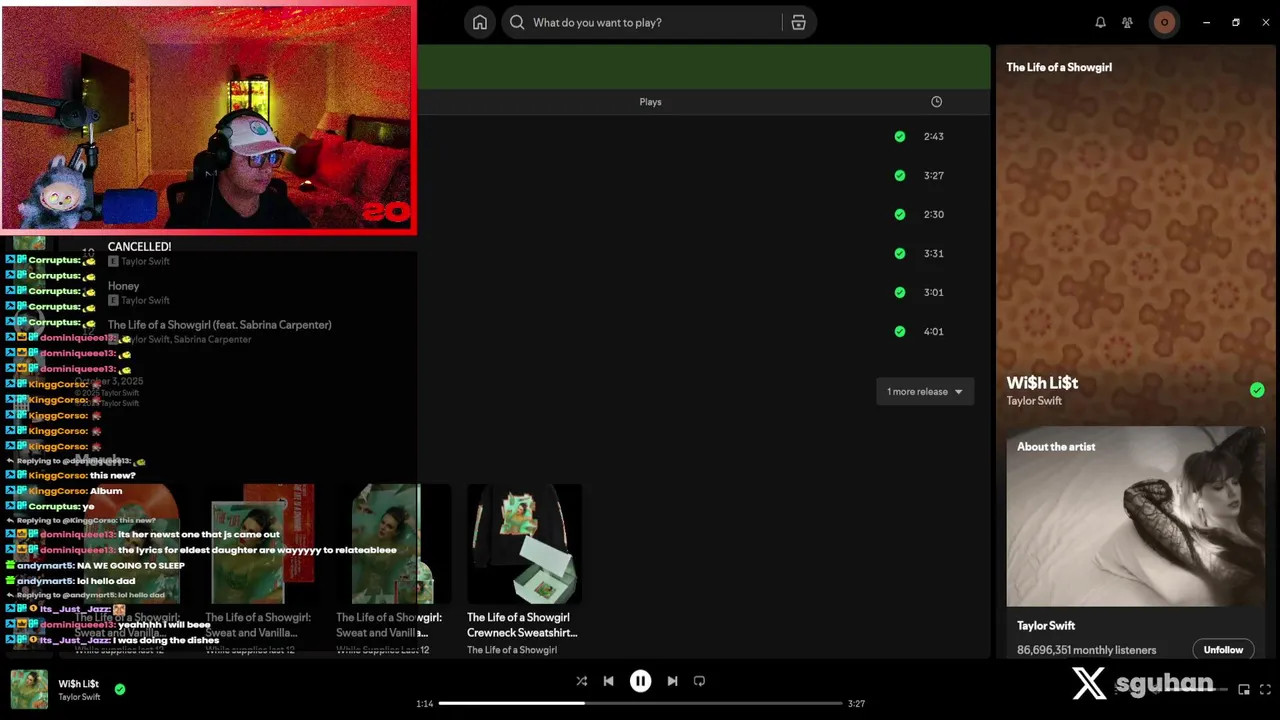Click the Plays column header
The width and height of the screenshot is (1280, 720).
(x=650, y=102)
